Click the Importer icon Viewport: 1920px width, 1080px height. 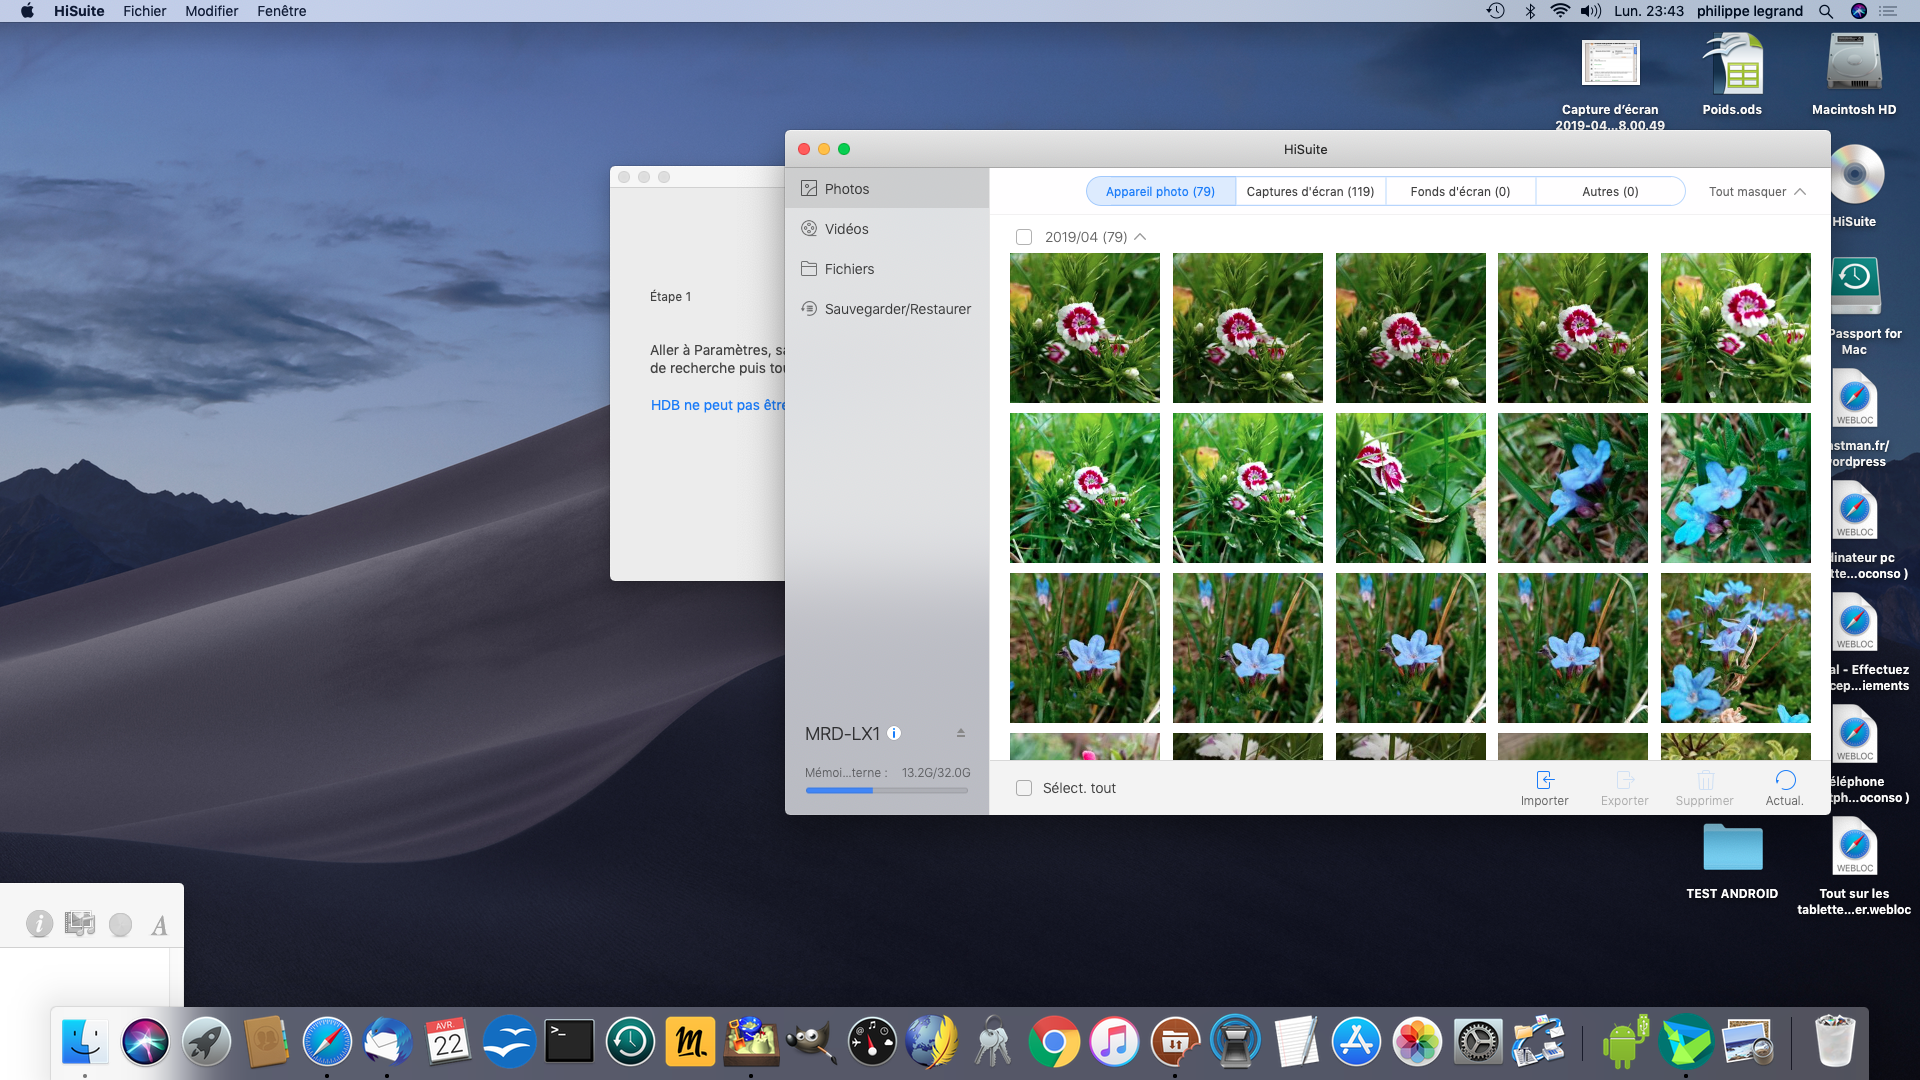(1544, 781)
